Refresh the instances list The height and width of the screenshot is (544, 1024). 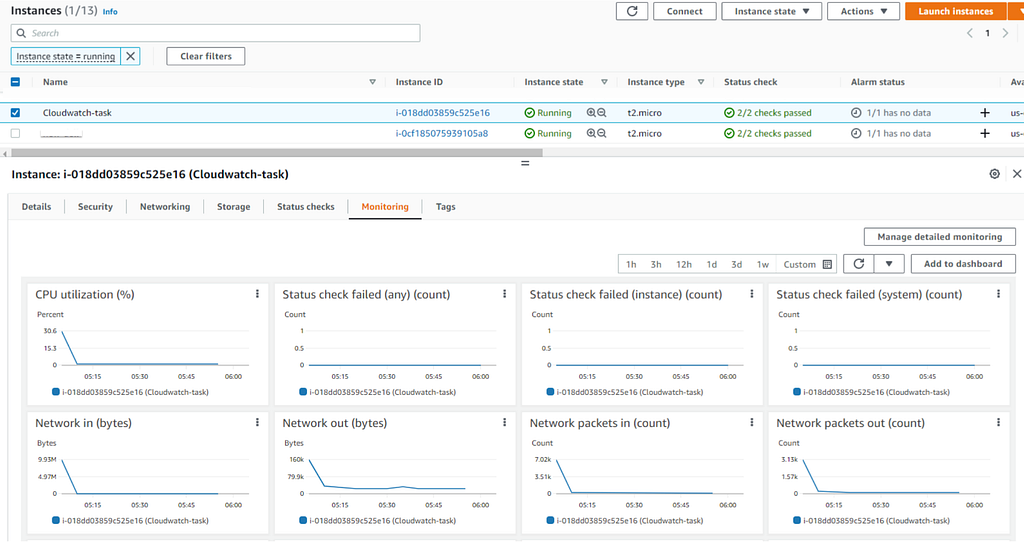pos(632,11)
